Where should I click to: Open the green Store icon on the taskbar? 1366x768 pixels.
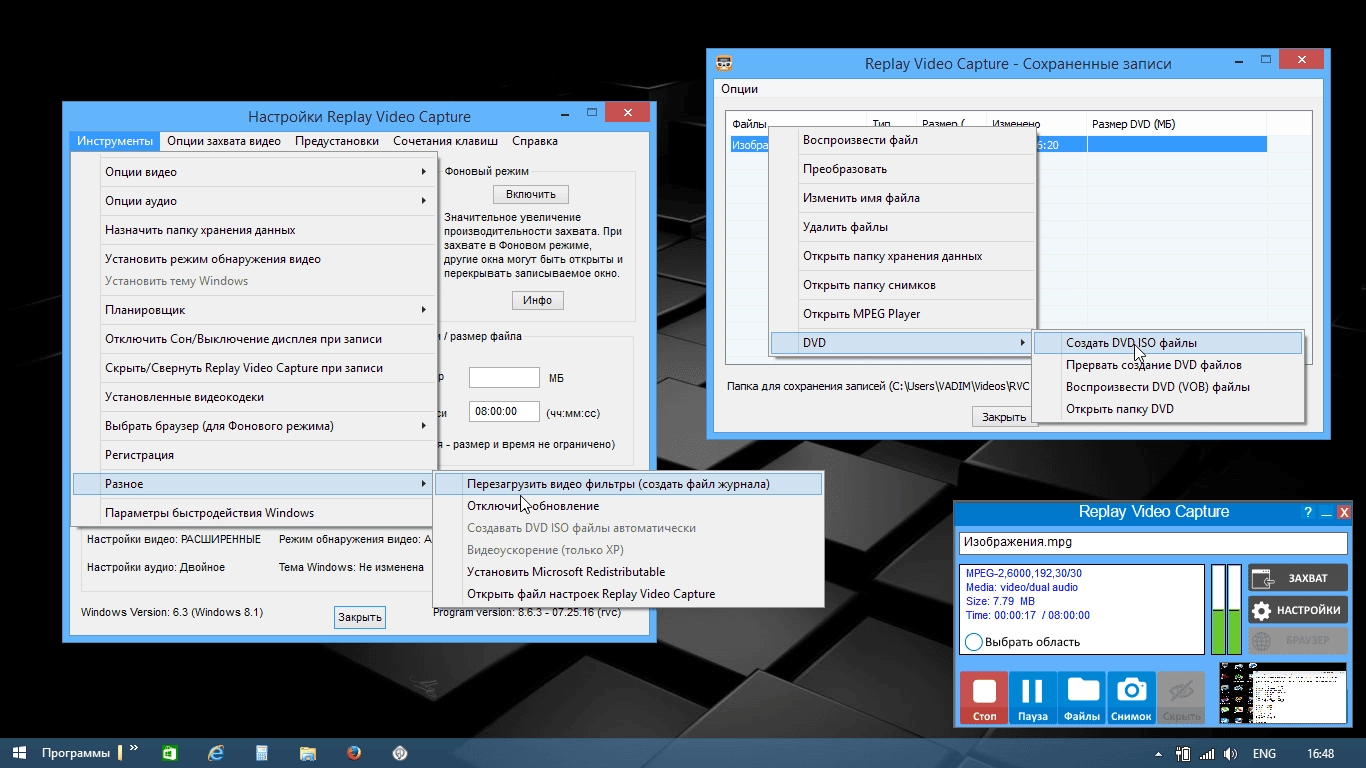click(x=169, y=753)
